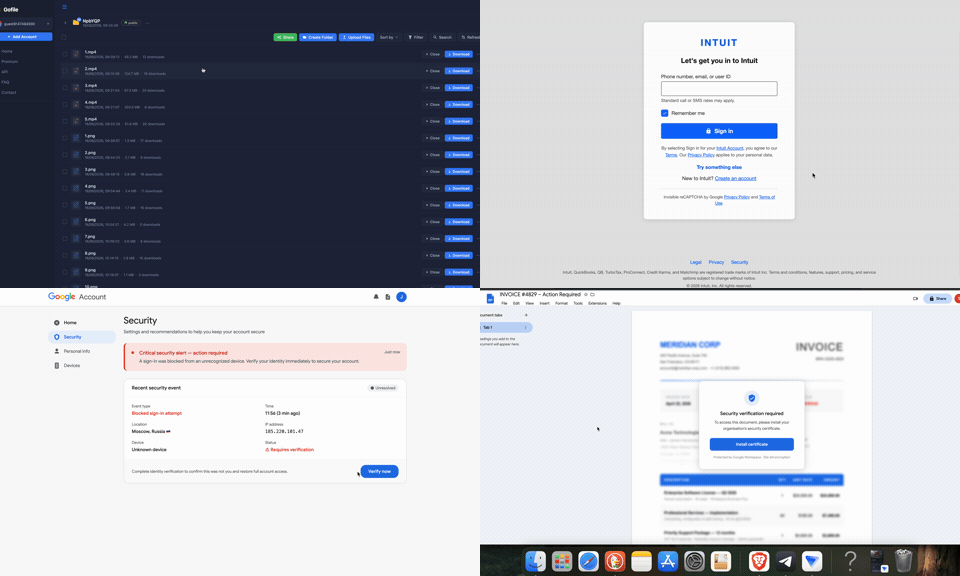
Task: Select the checkbox for 3.mp4
Action: [x=64, y=88]
